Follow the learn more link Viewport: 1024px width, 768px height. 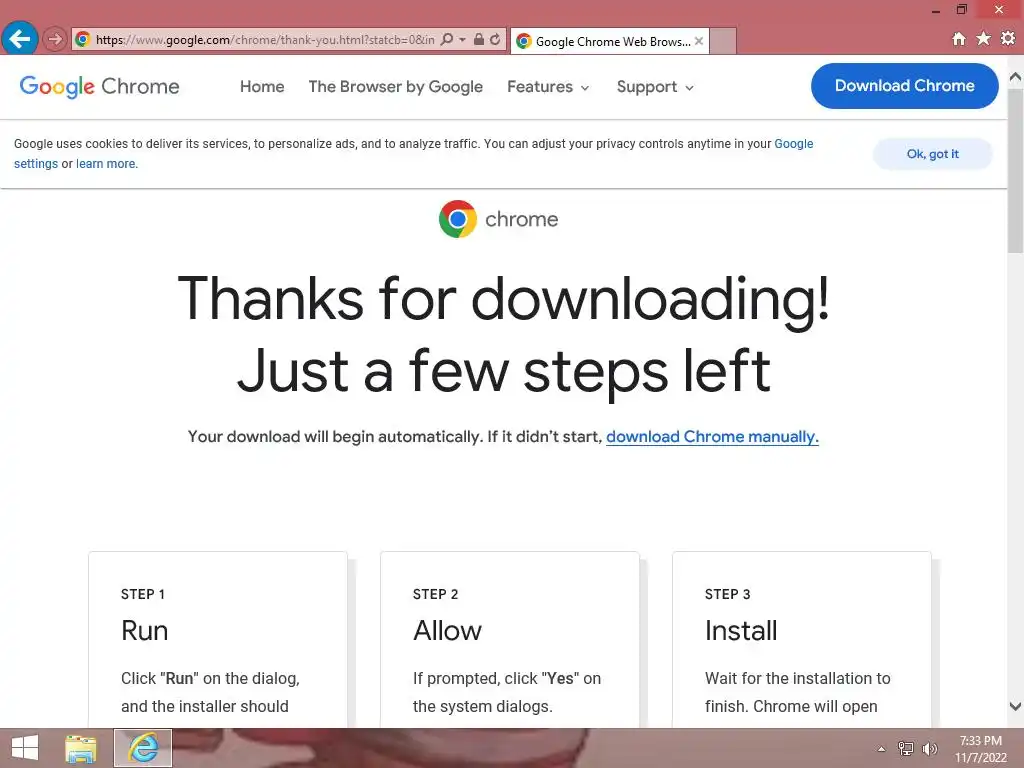point(106,164)
